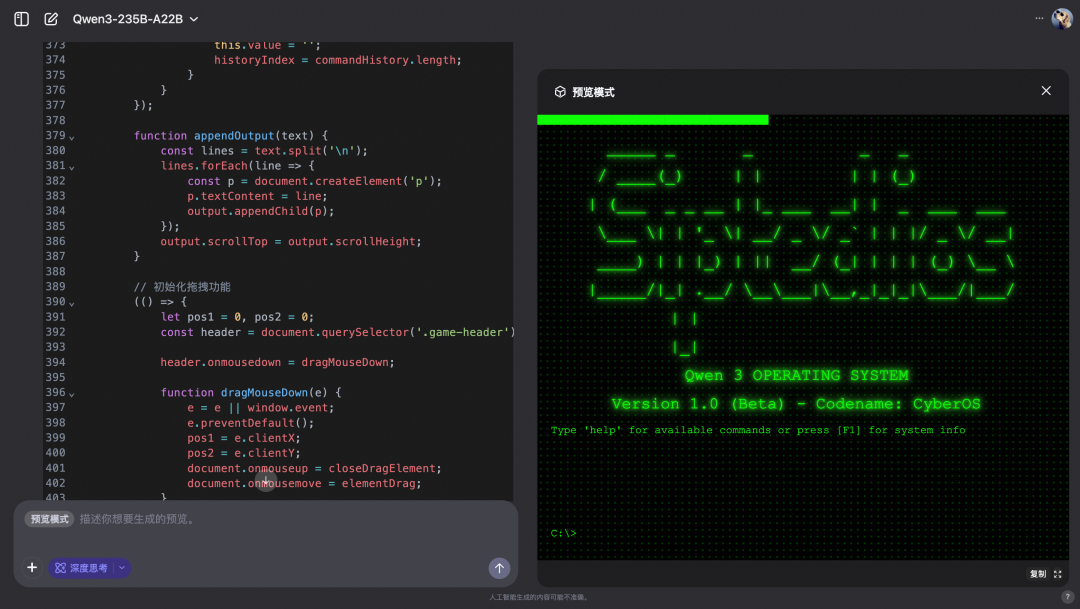The image size is (1080, 609).
Task: Click the "Type 'help' for available commands" line
Action: (758, 430)
